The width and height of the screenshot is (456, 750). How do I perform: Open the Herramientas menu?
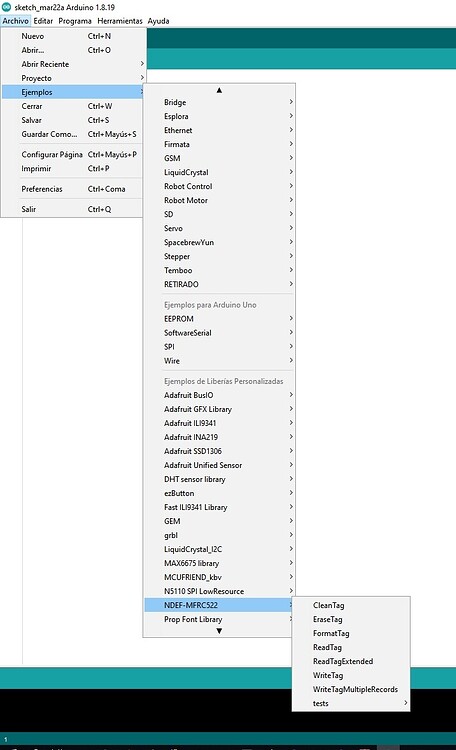[120, 21]
